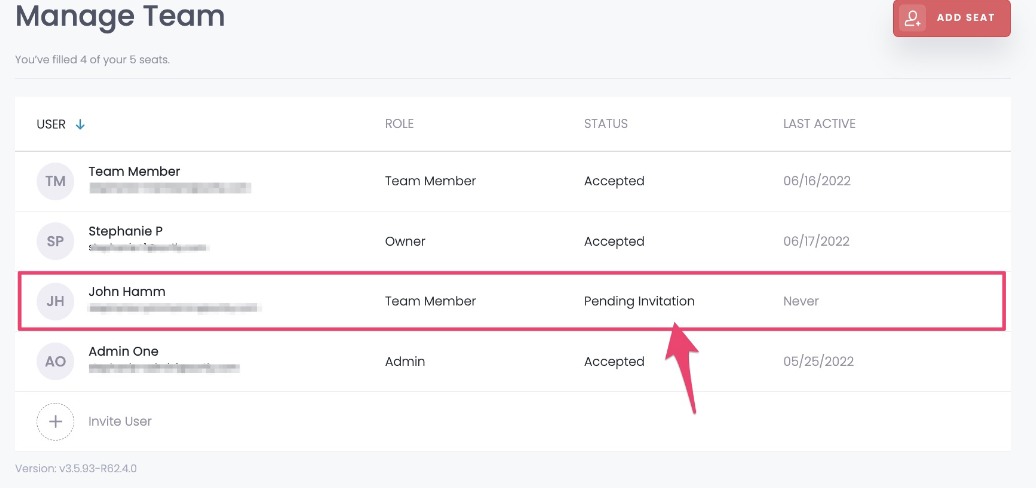Click the Owner role cell for Stephanie P
The width and height of the screenshot is (1036, 488).
click(405, 241)
